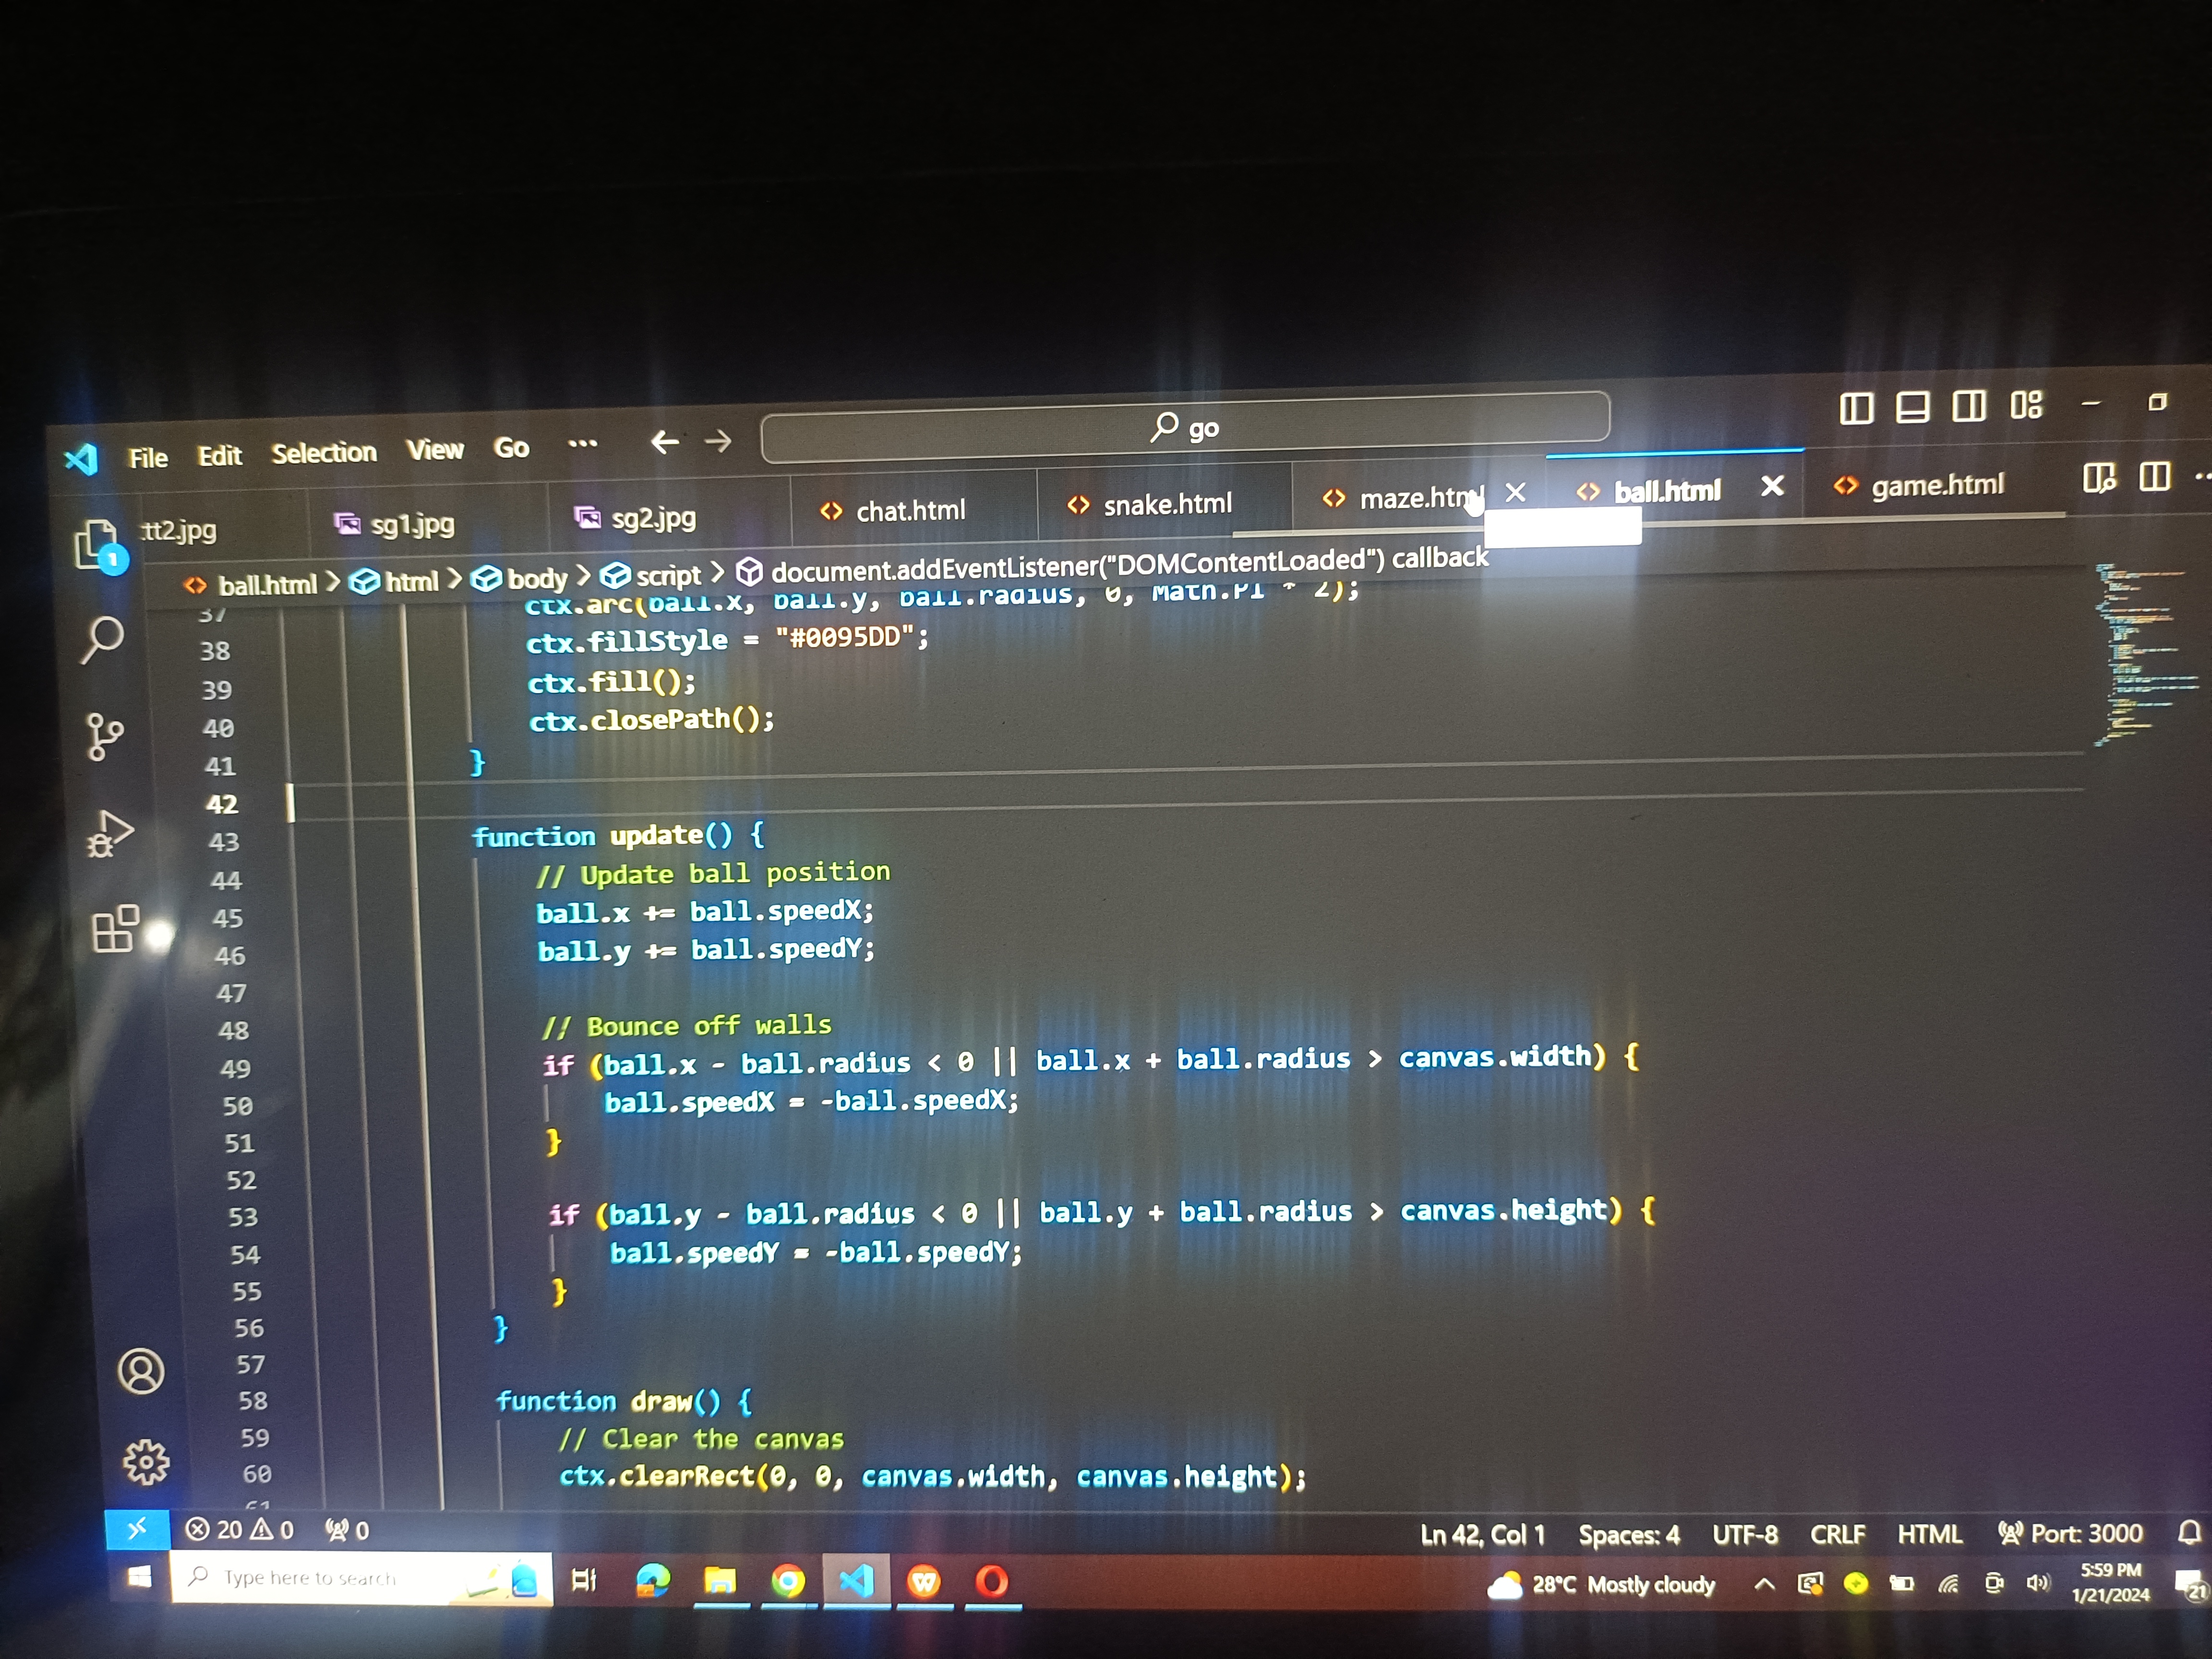Open the Search view icon

point(102,640)
